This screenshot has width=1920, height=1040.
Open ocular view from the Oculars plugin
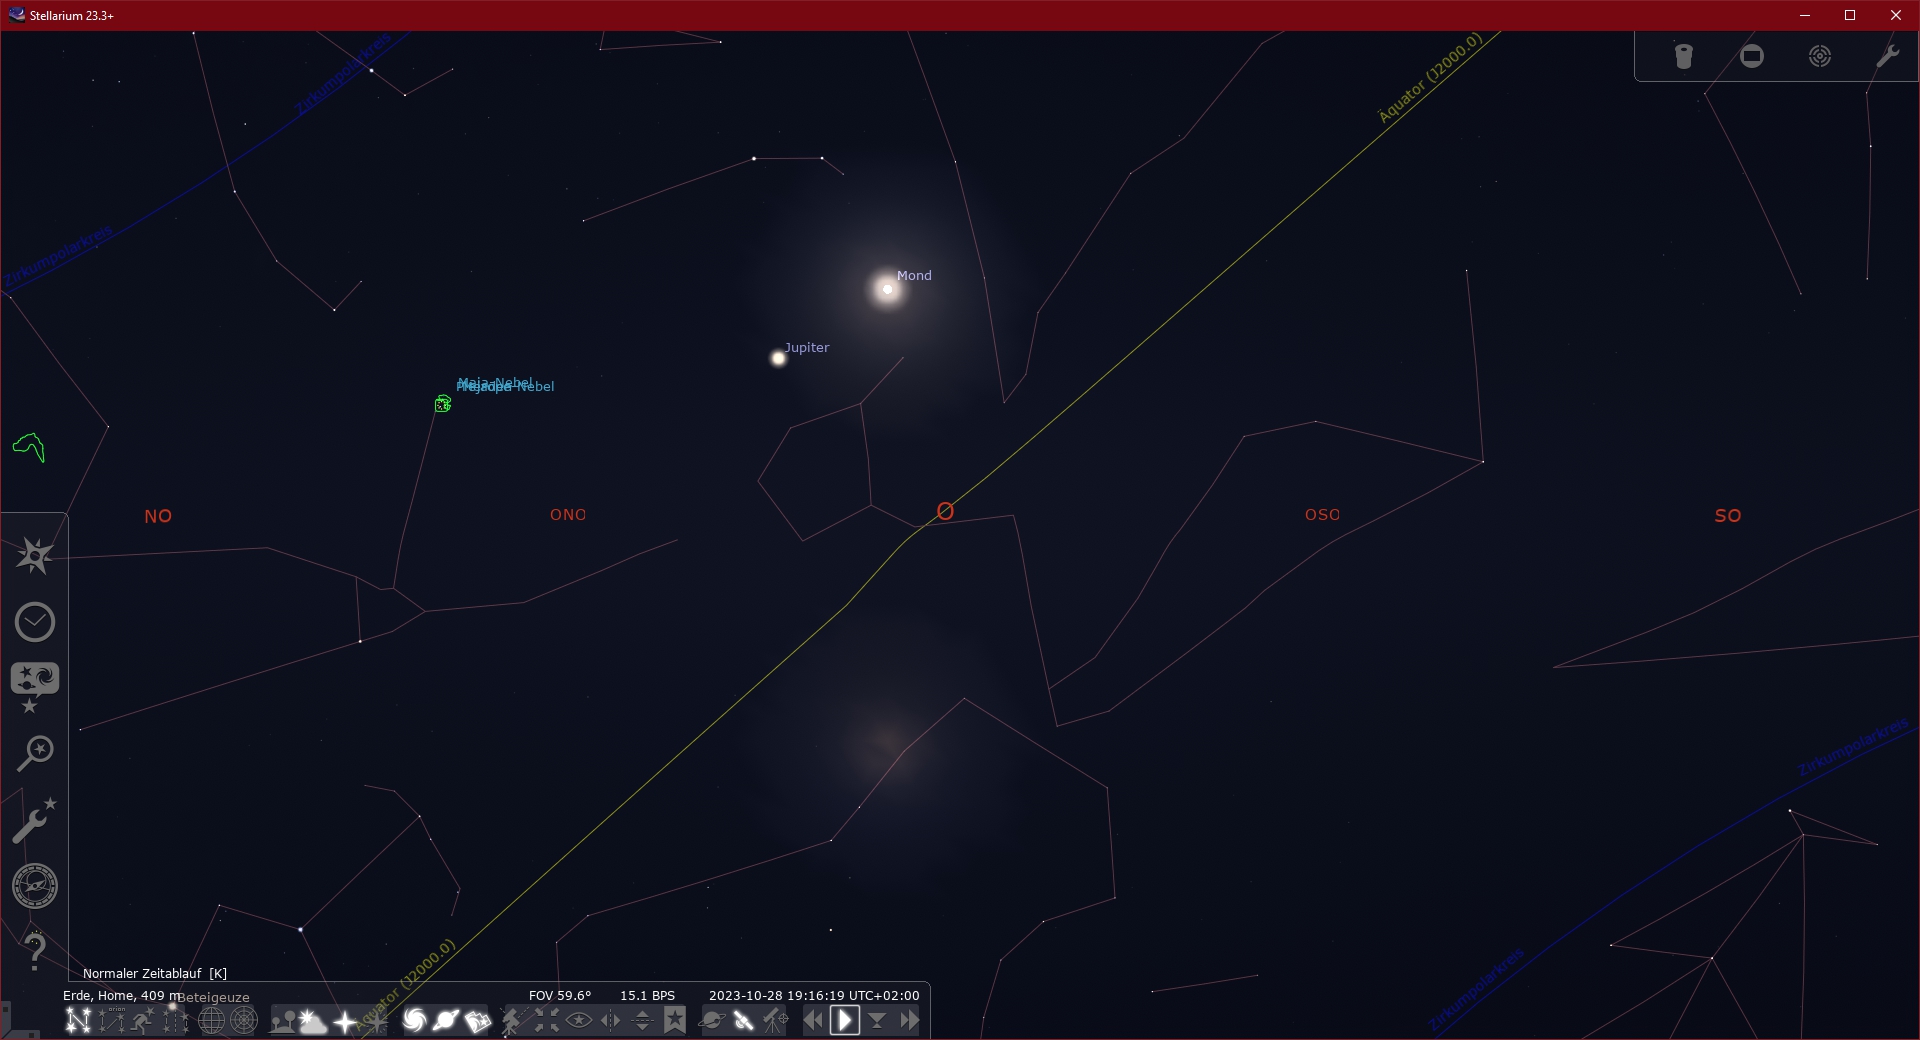click(x=1683, y=56)
